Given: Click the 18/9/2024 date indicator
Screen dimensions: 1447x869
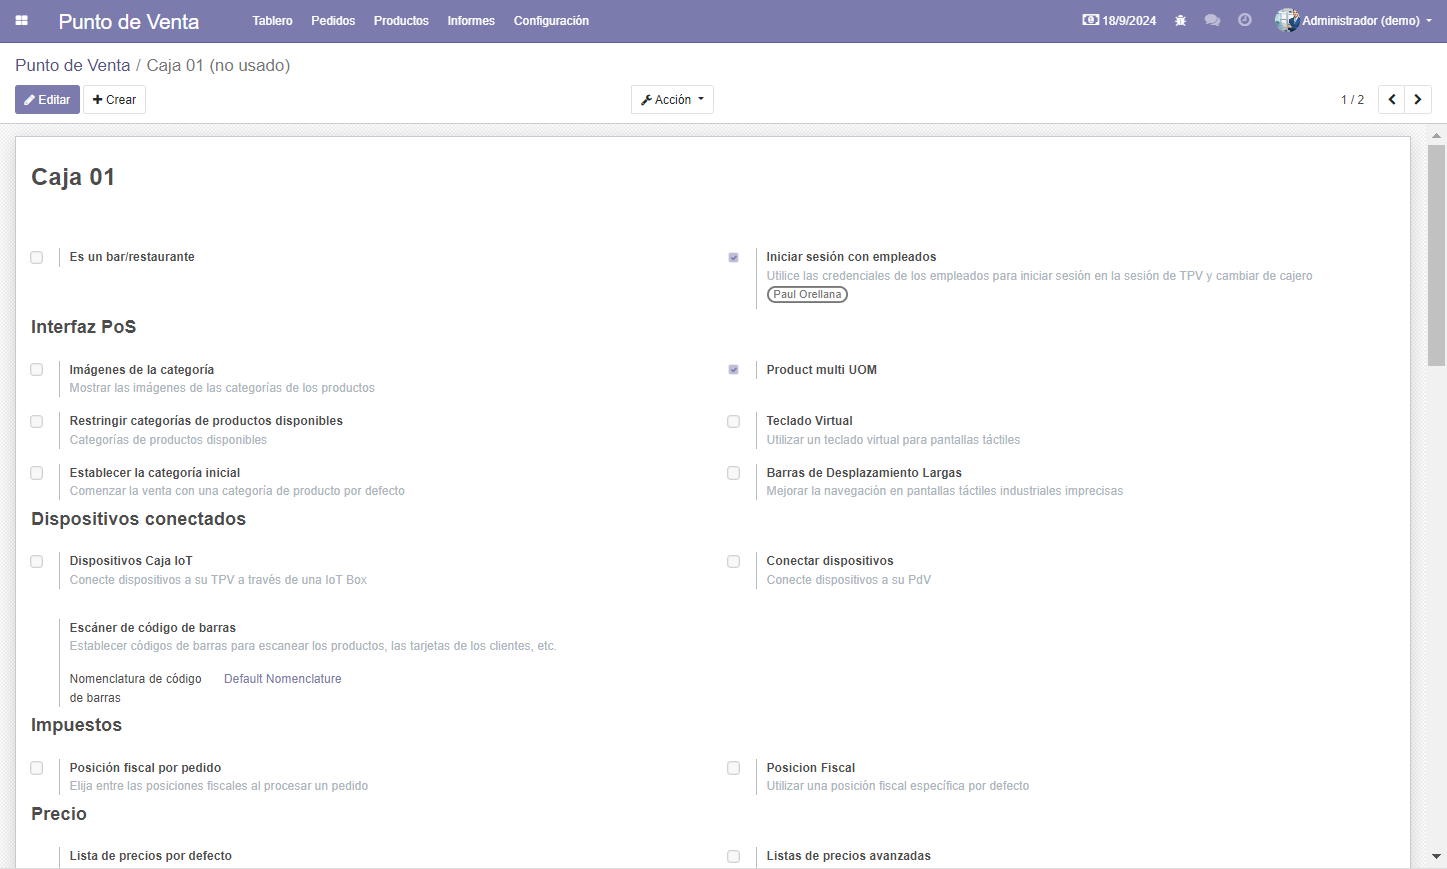Looking at the screenshot, I should tap(1120, 21).
